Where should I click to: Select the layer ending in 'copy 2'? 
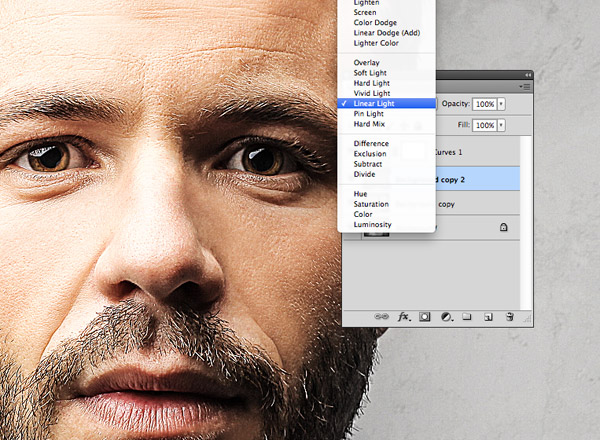478,179
